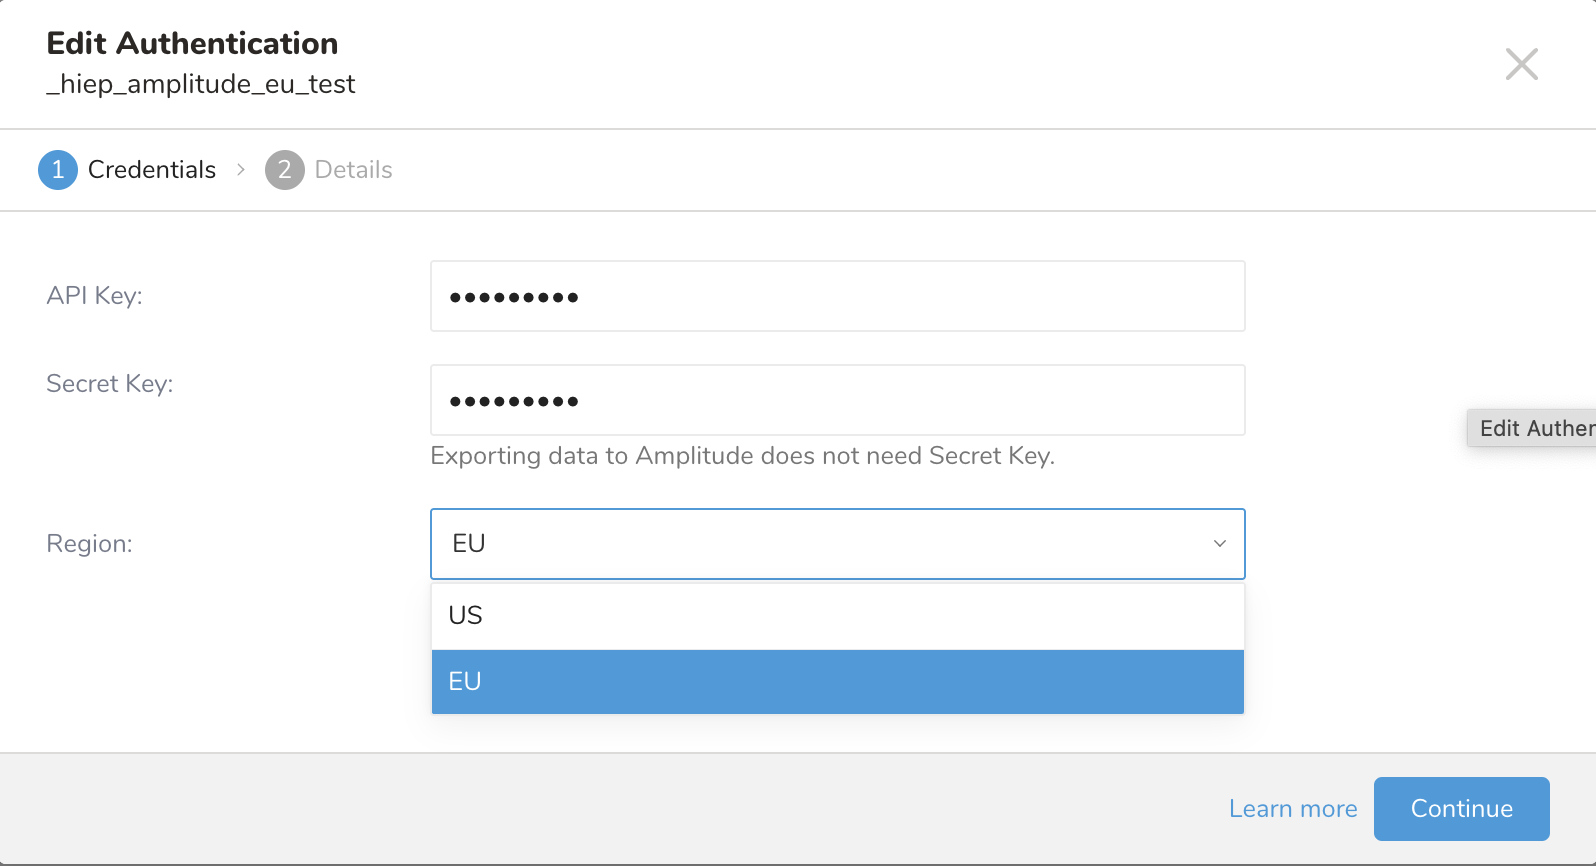Viewport: 1596px width, 866px height.
Task: Go to the Credentials step label
Action: [x=152, y=170]
